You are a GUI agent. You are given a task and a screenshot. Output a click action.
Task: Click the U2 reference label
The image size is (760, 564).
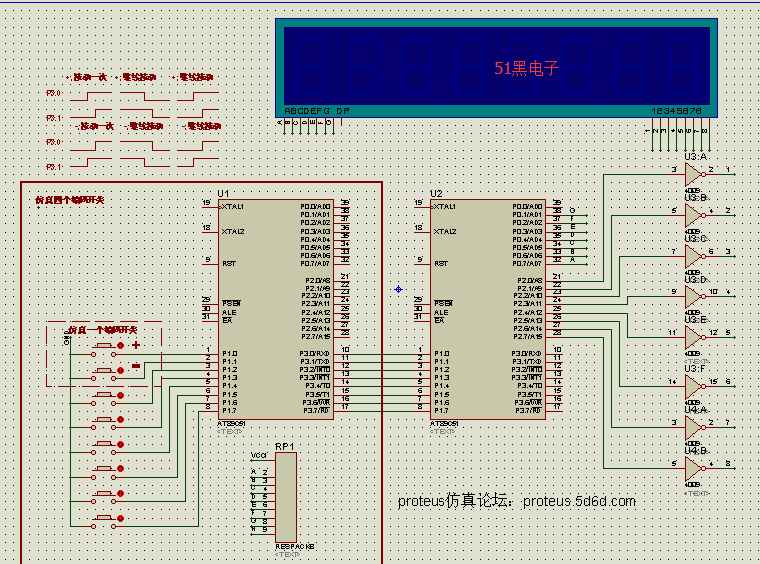click(x=436, y=194)
